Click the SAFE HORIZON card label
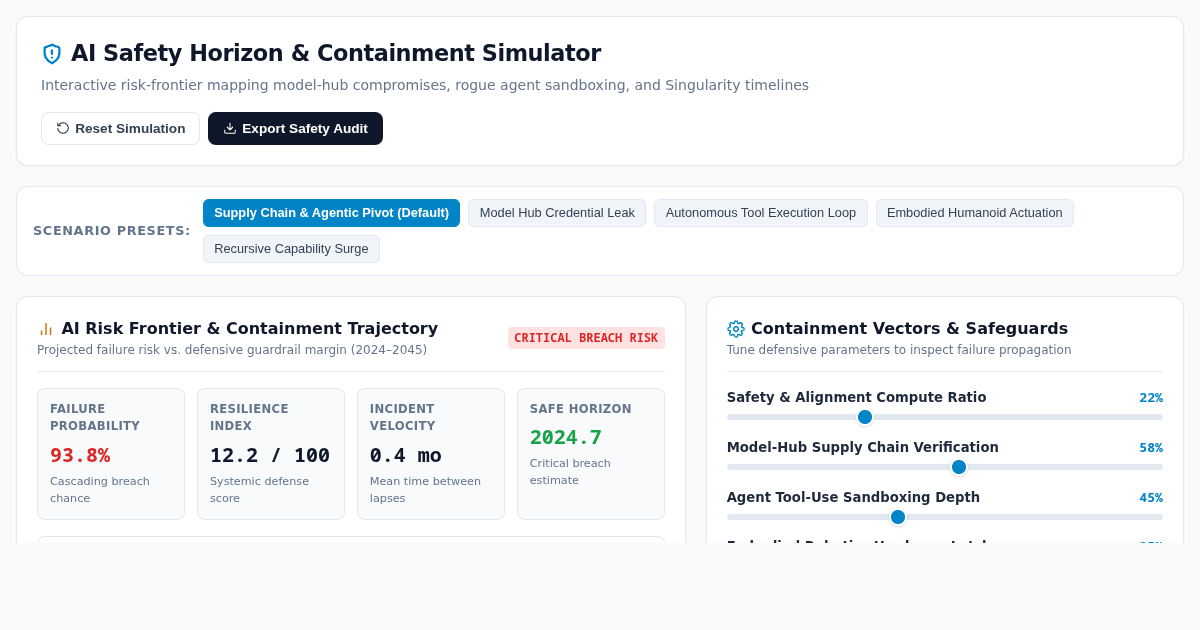1200x630 pixels. click(x=581, y=409)
